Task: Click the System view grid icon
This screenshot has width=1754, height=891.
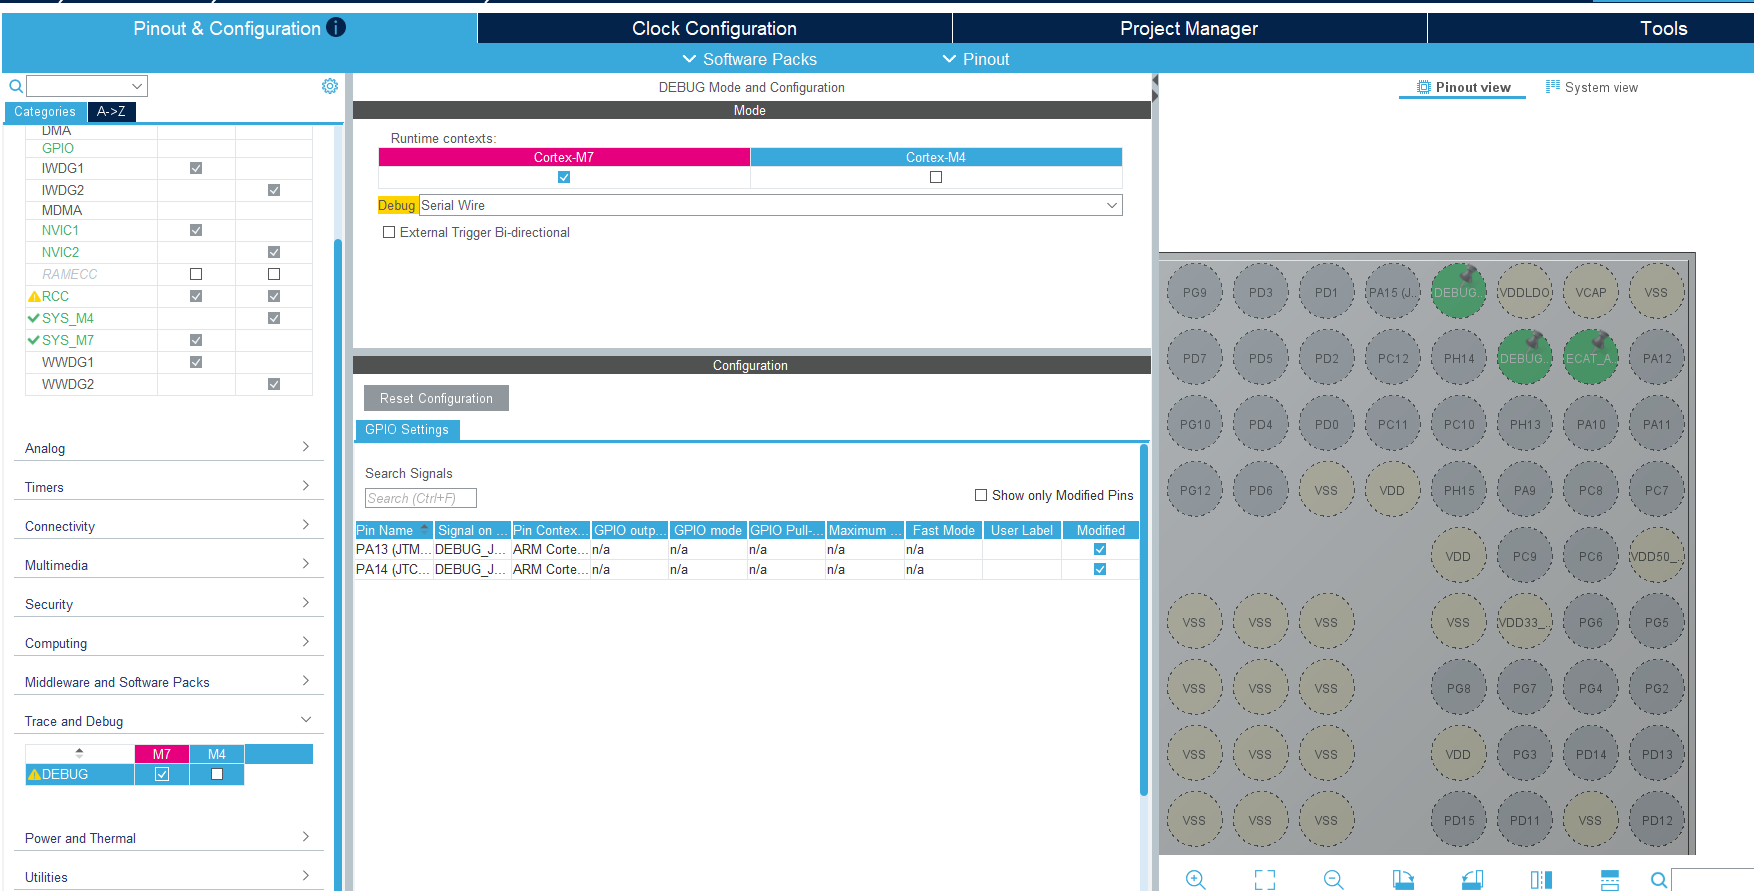Action: 1553,87
